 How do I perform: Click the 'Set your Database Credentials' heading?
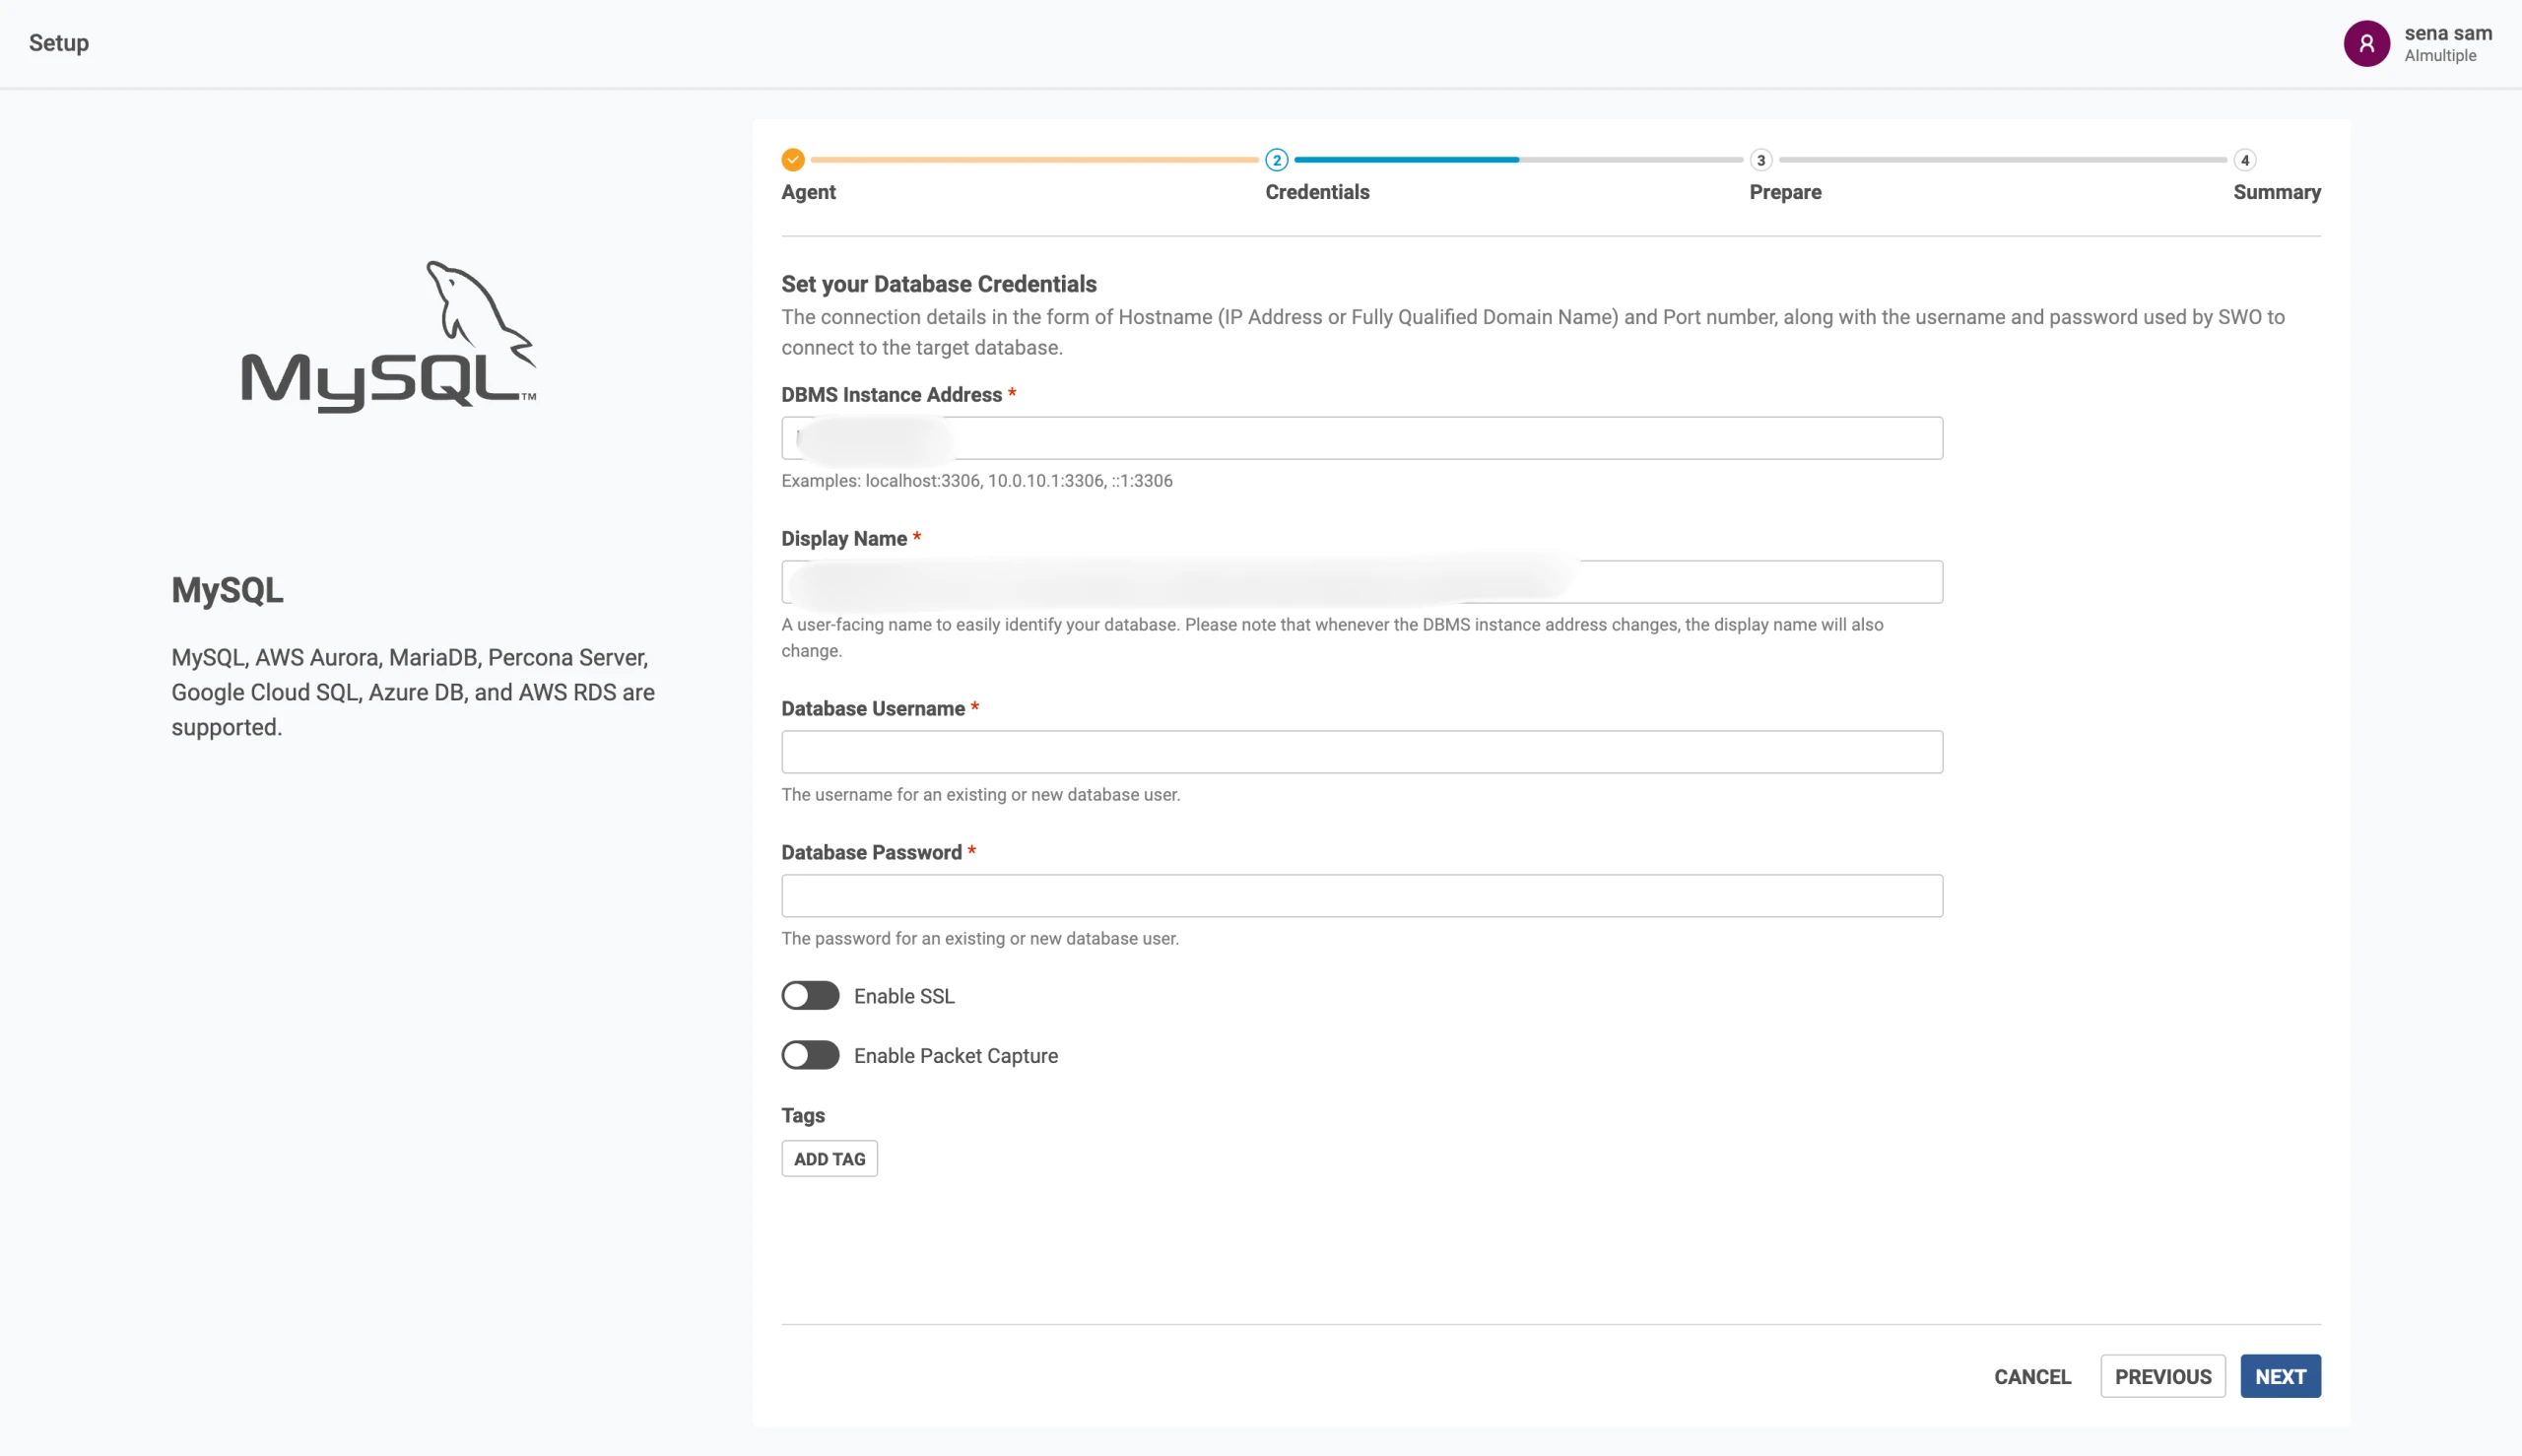coord(939,284)
